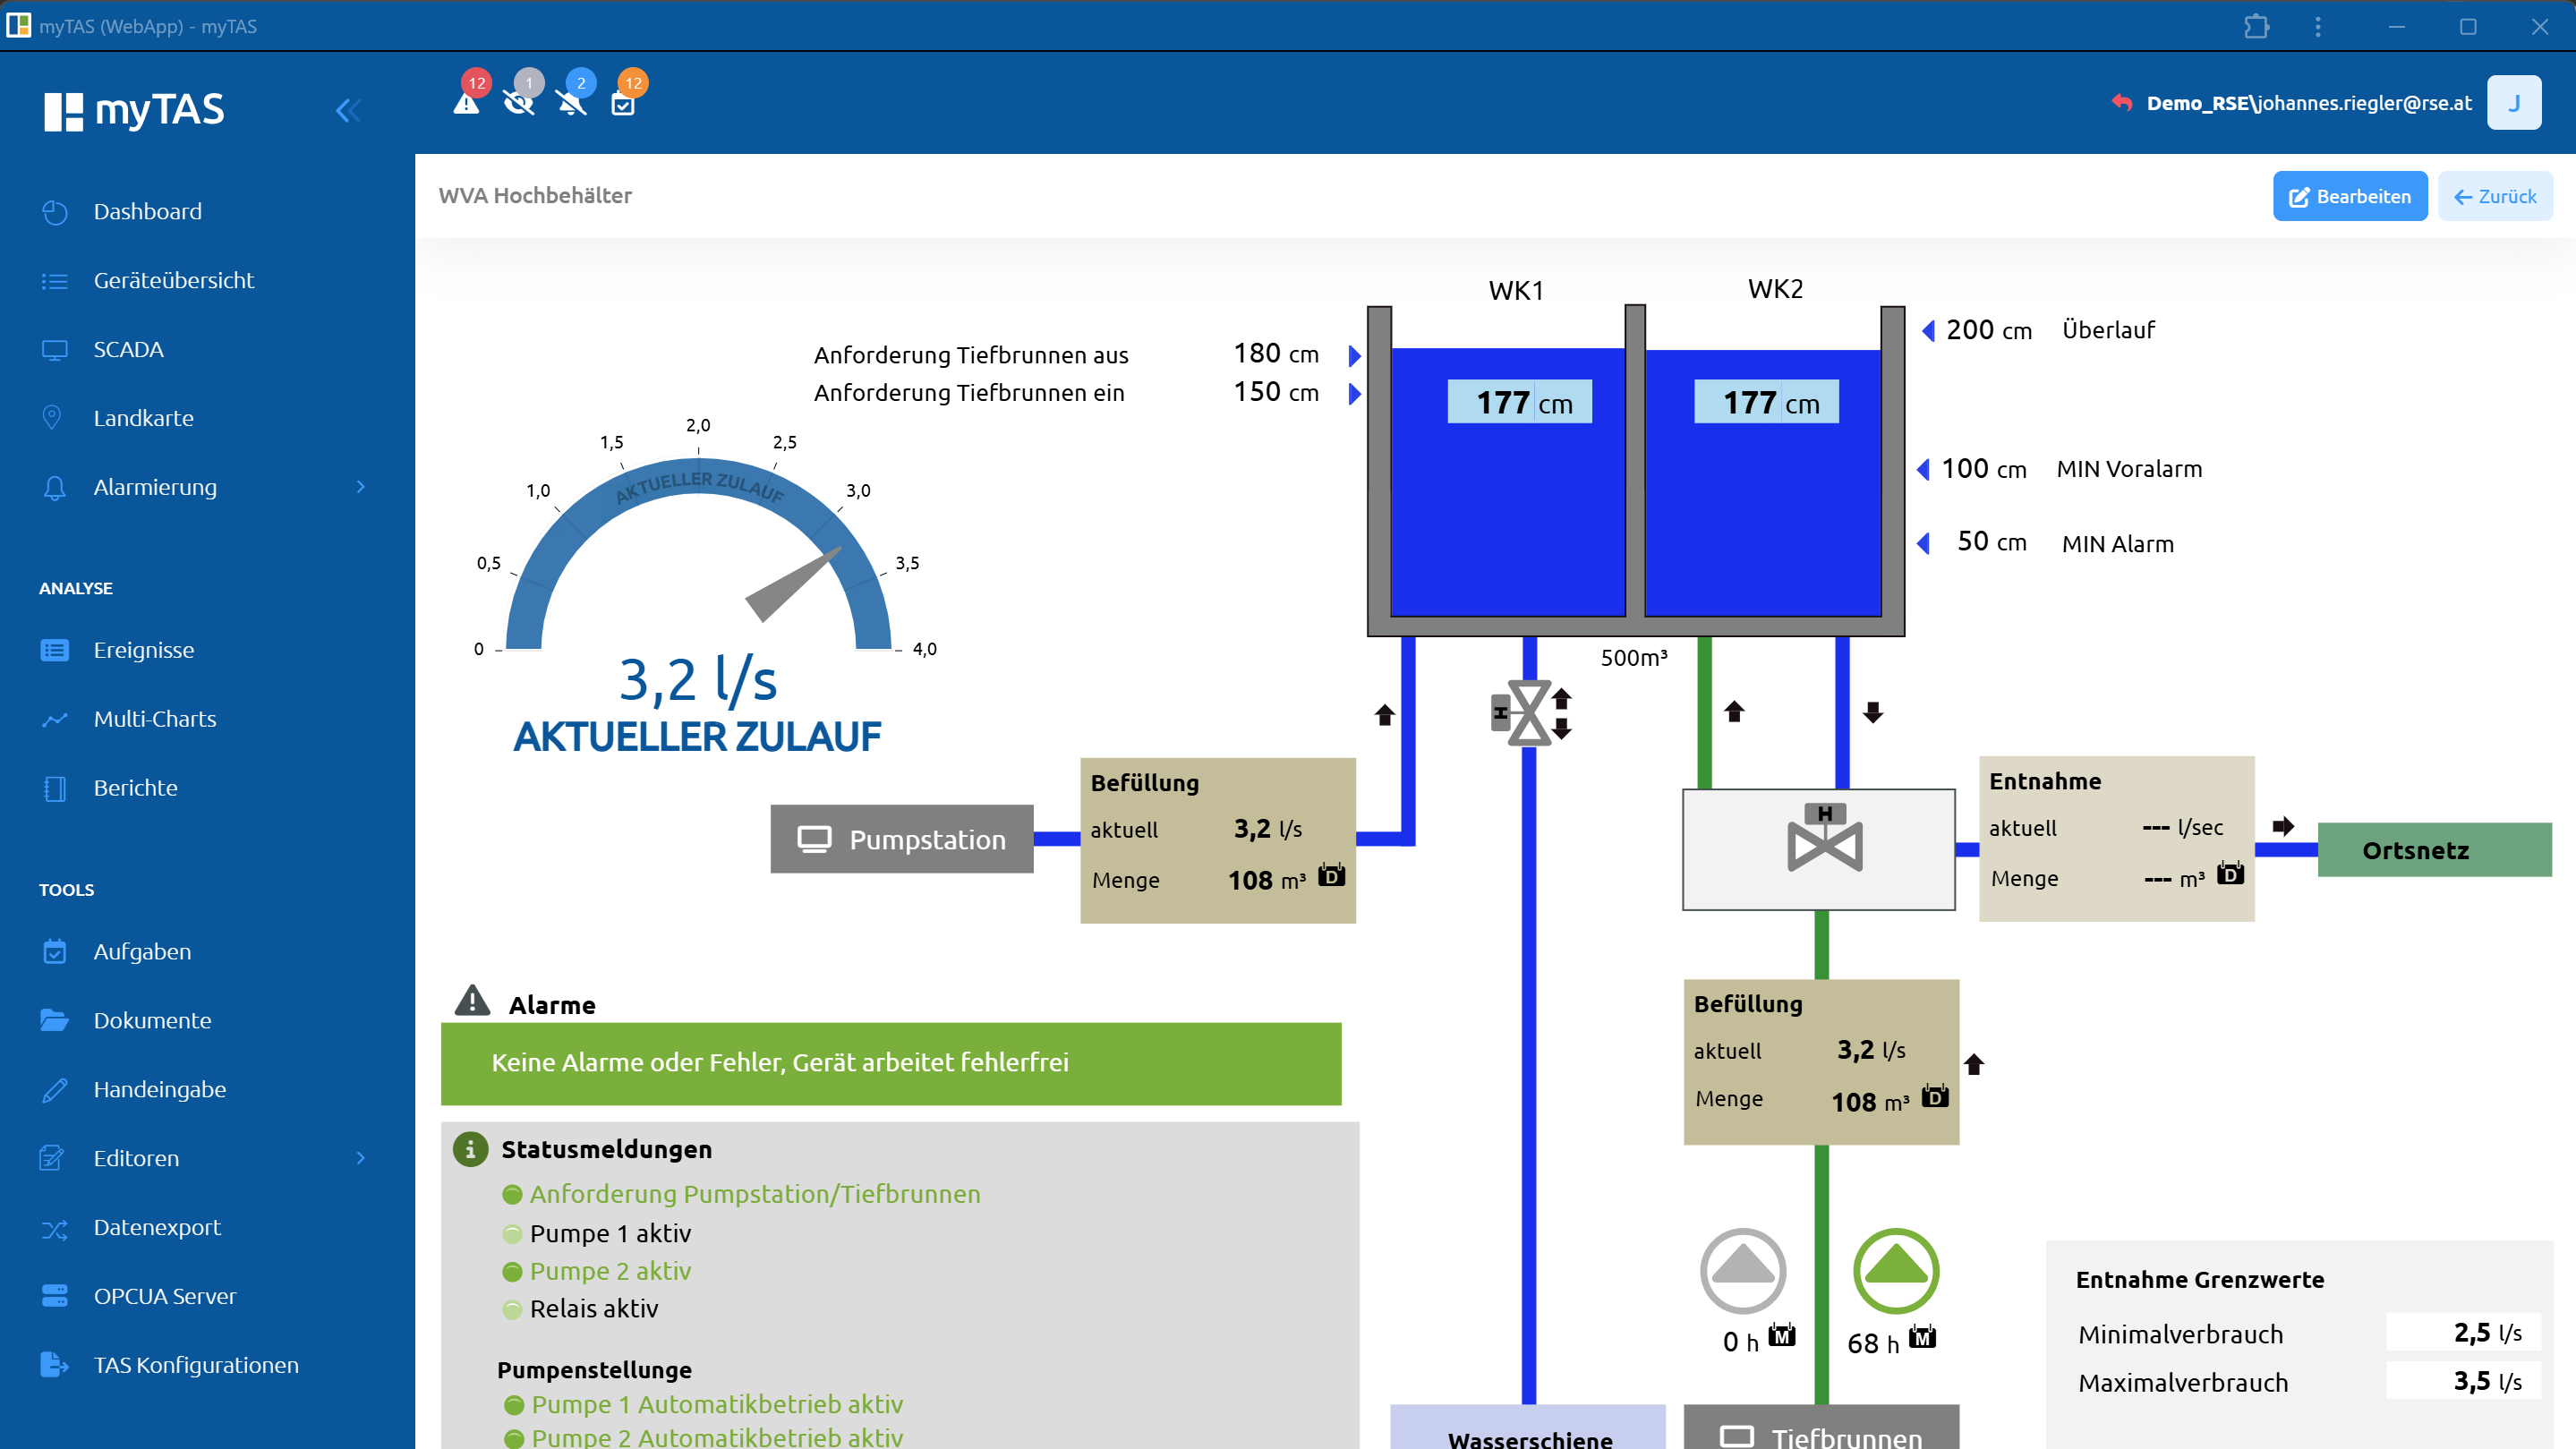Image resolution: width=2576 pixels, height=1449 pixels.
Task: Expand the Editoren submenu
Action: pyautogui.click(x=361, y=1158)
